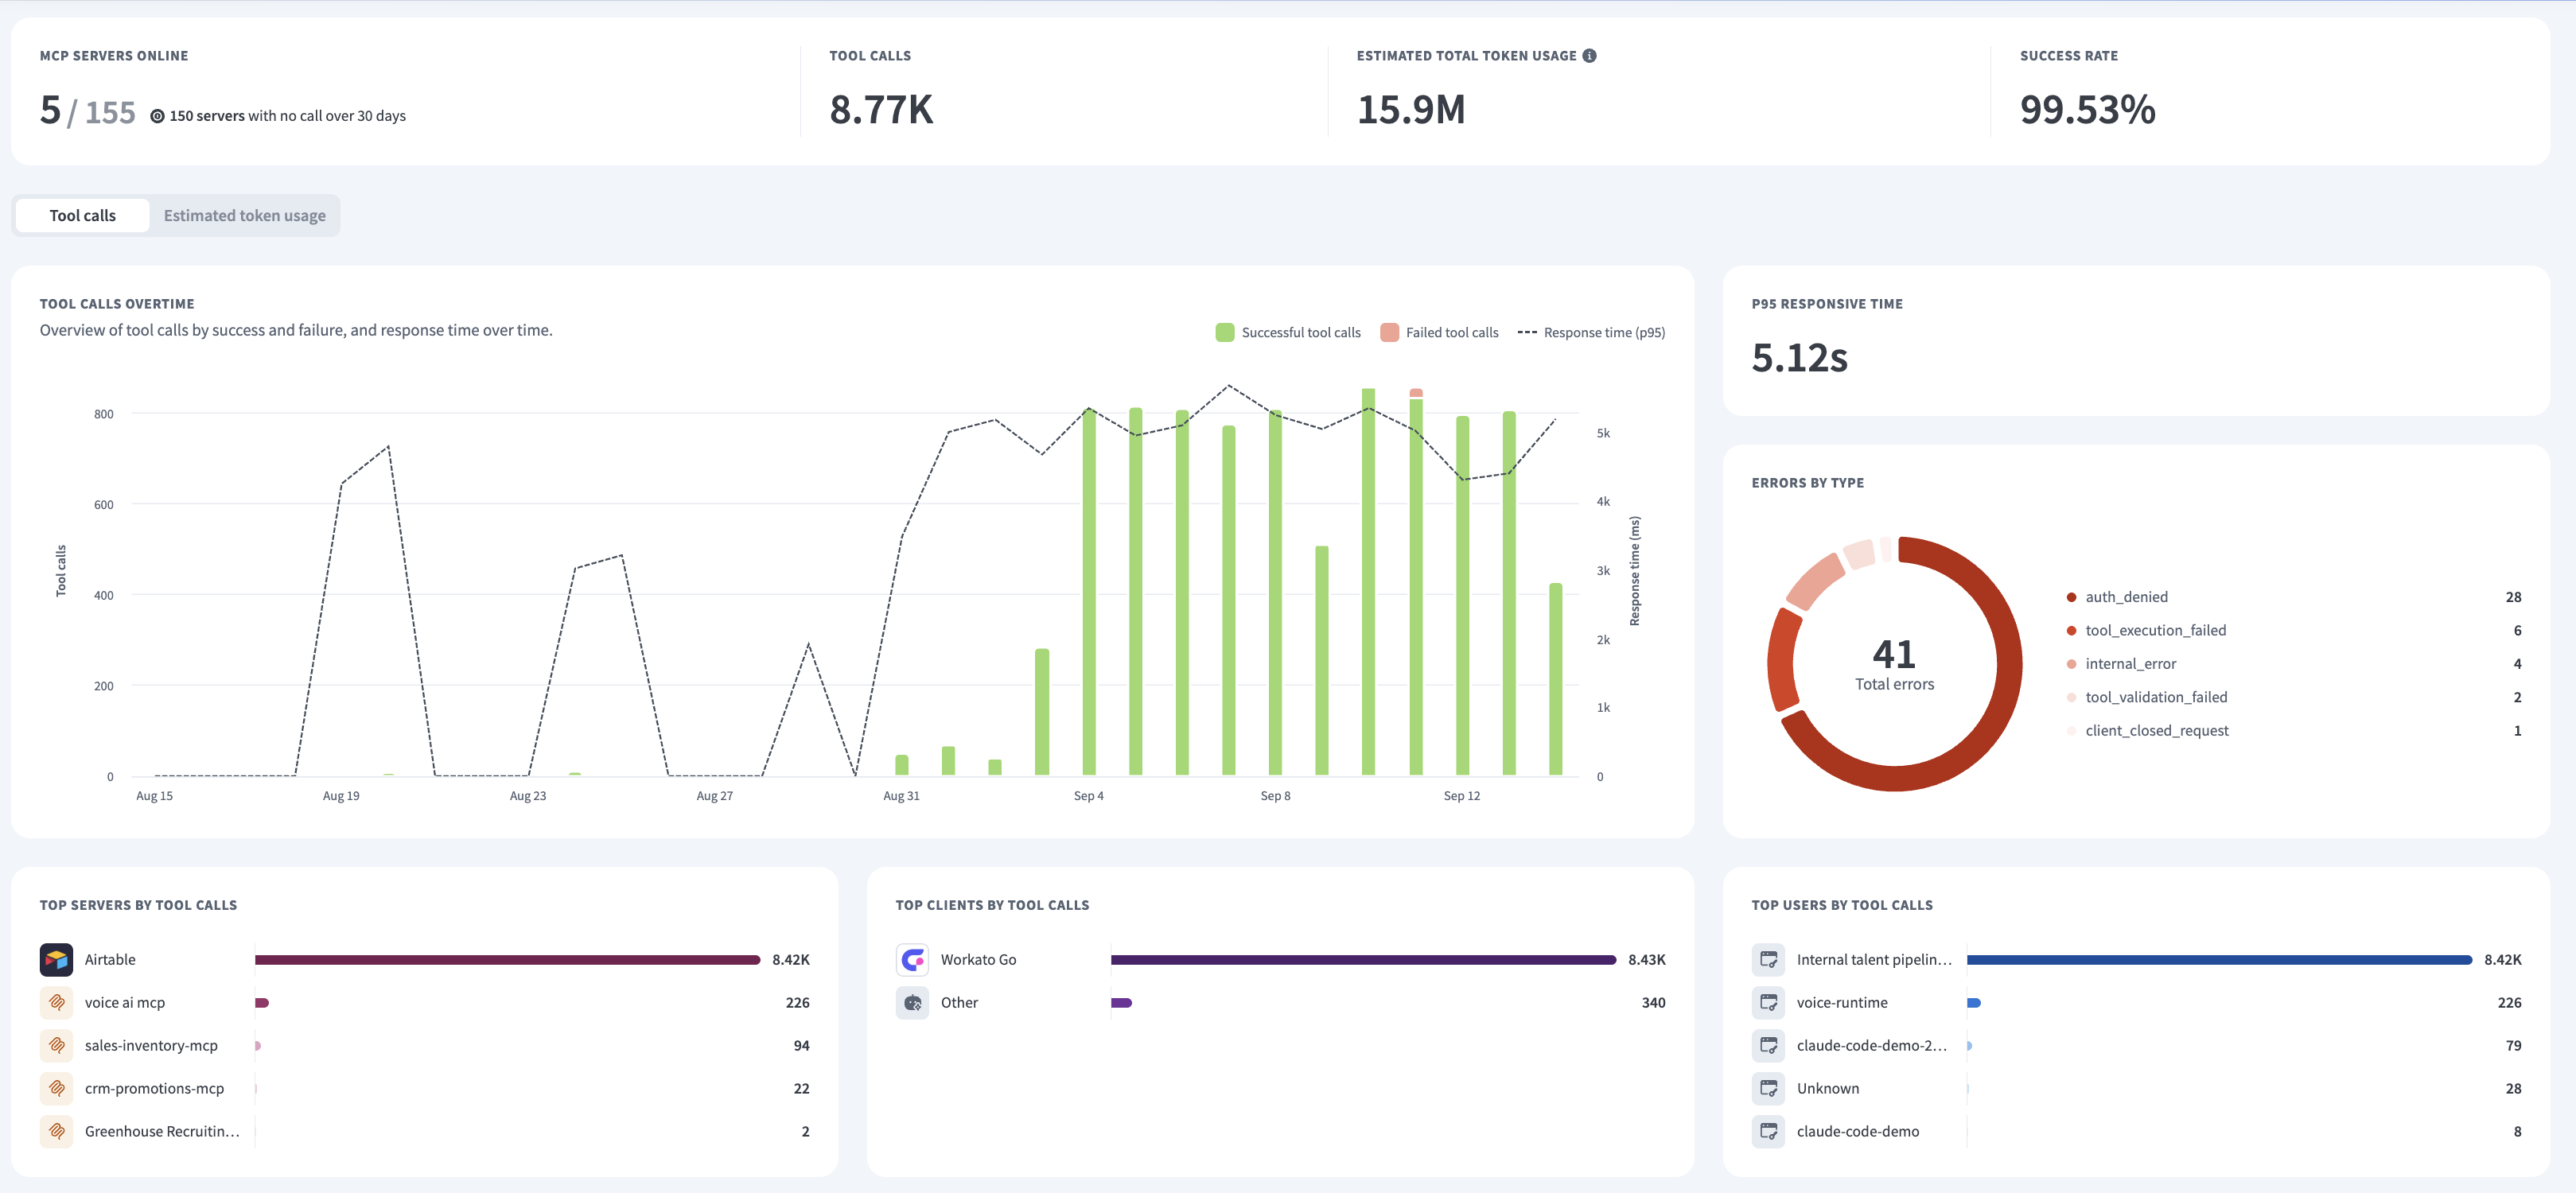Click the Greenhouse Recruiting server icon
The height and width of the screenshot is (1193, 2576).
pos(56,1131)
